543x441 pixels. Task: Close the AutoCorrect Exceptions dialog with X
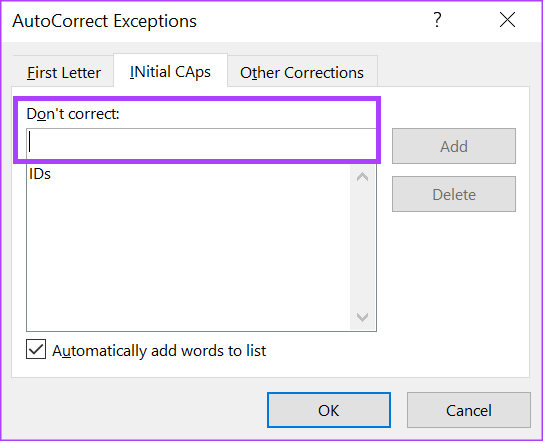(507, 20)
